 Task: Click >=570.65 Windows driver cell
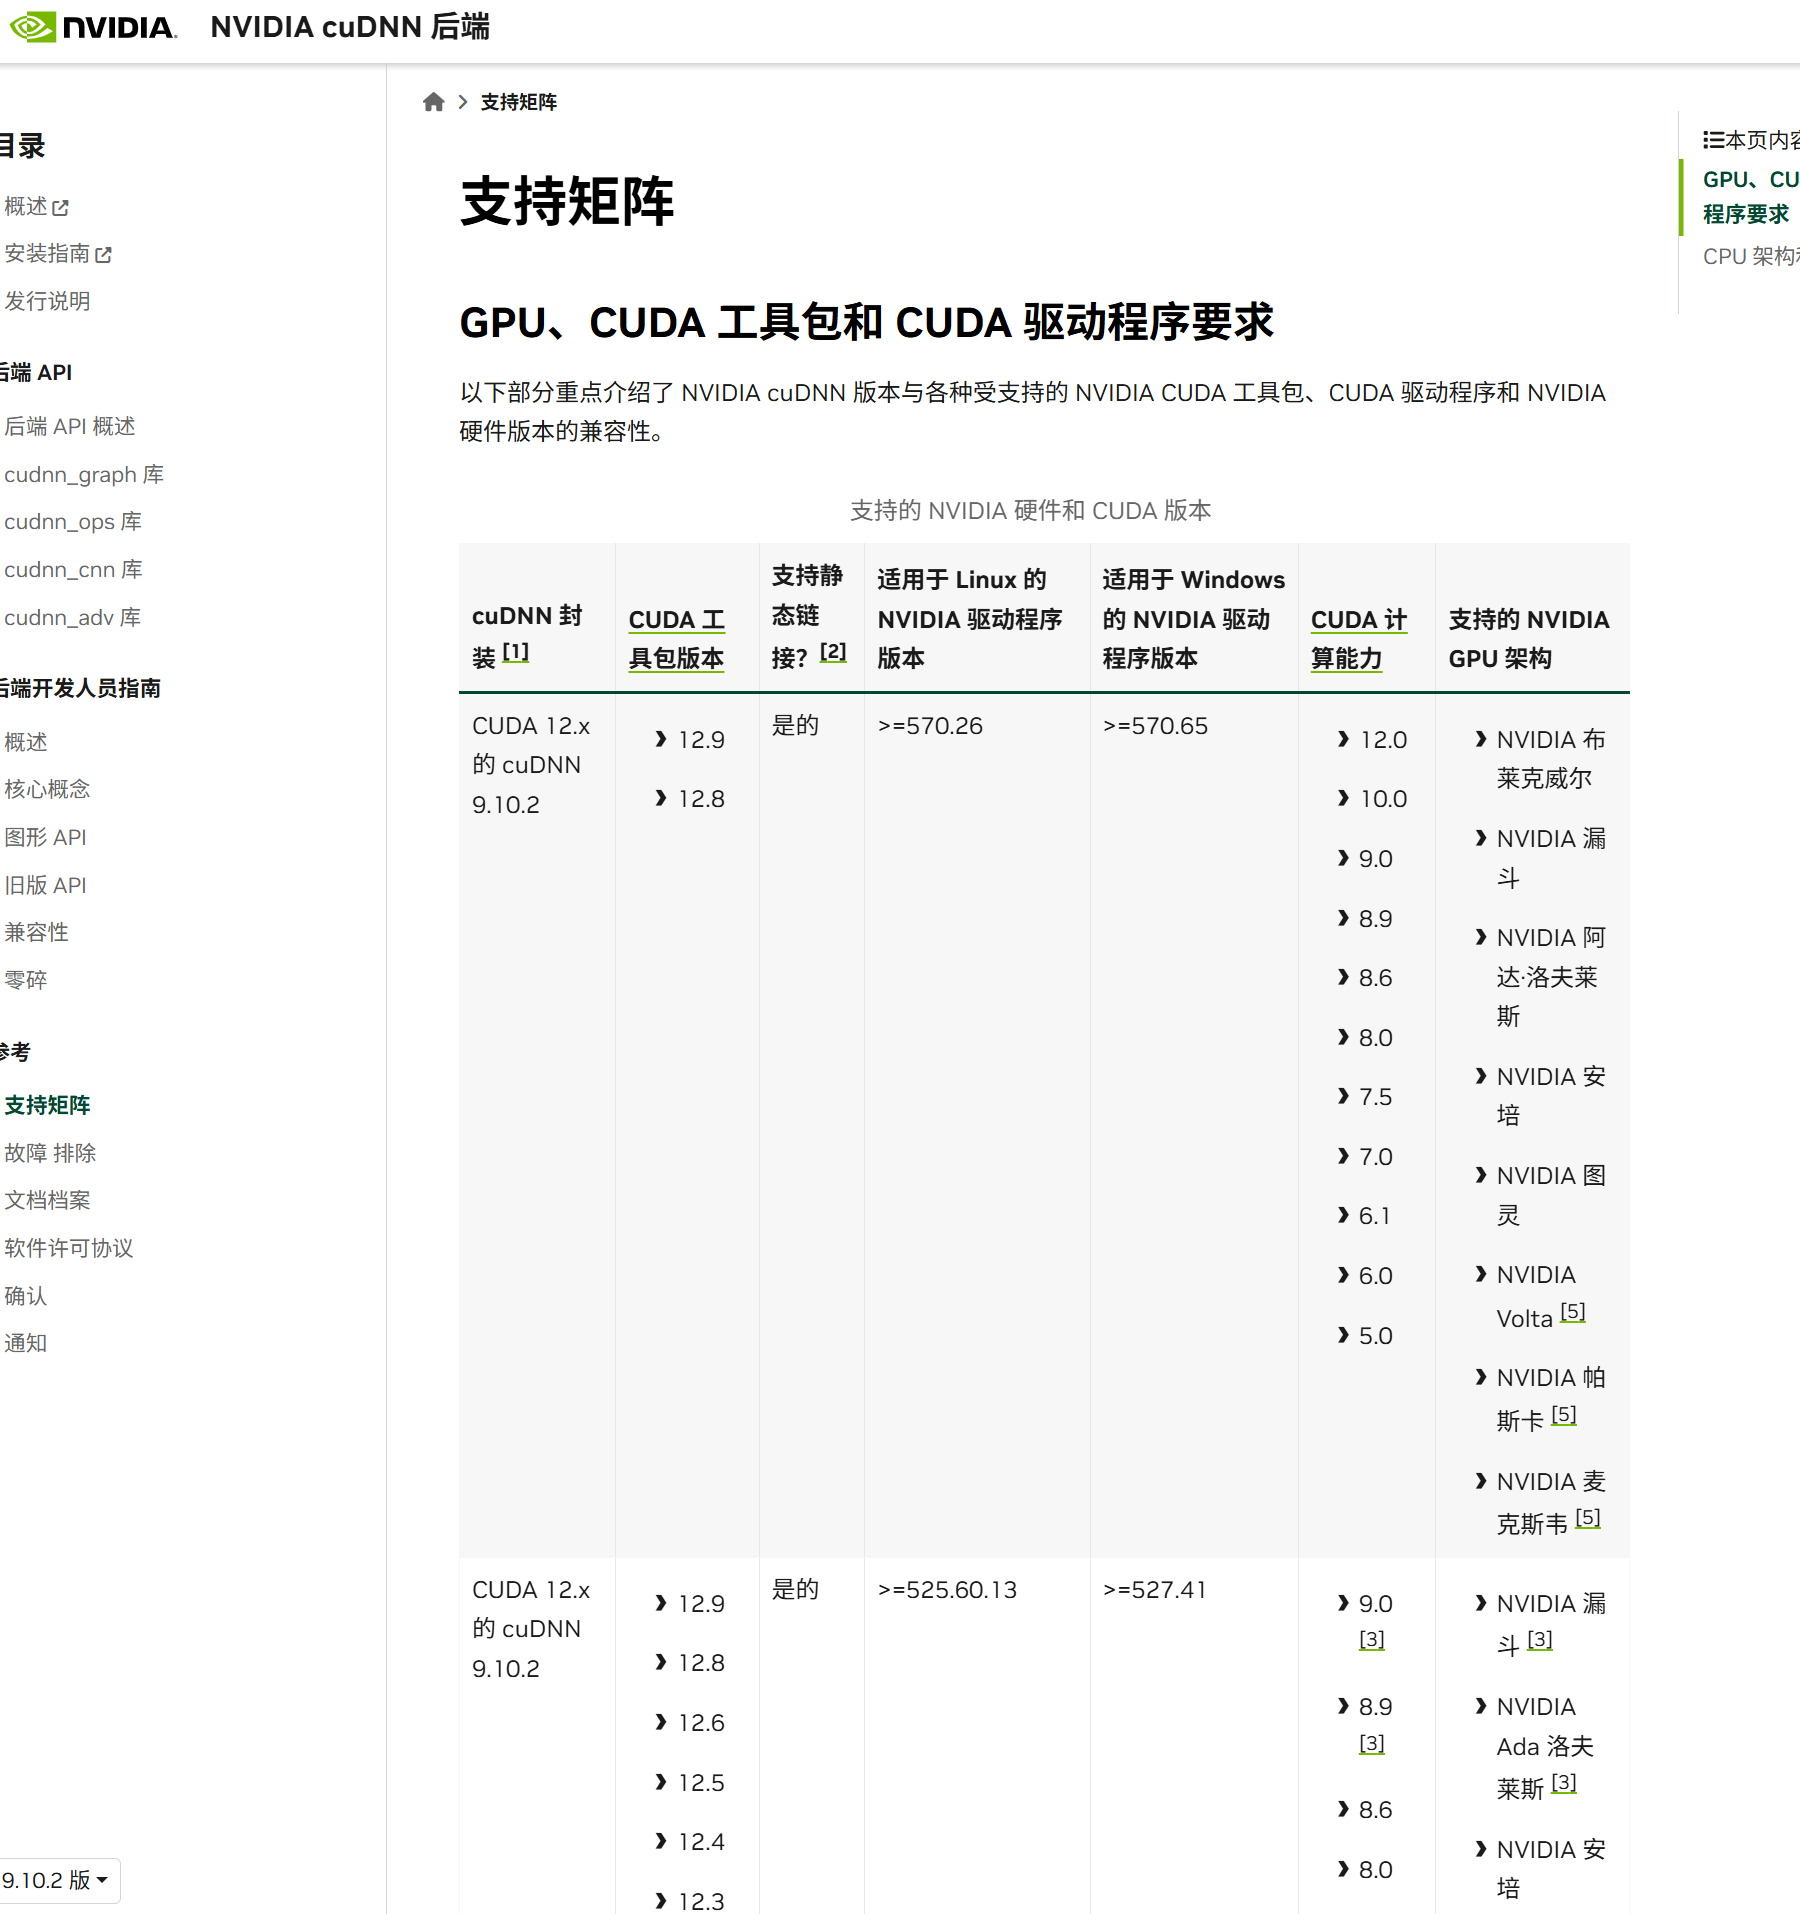pyautogui.click(x=1155, y=726)
